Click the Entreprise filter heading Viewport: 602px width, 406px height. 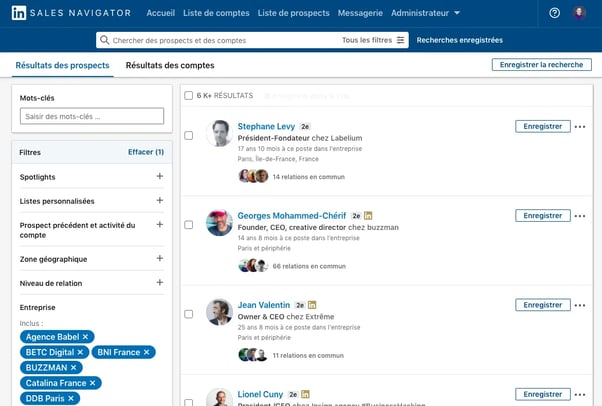(38, 307)
